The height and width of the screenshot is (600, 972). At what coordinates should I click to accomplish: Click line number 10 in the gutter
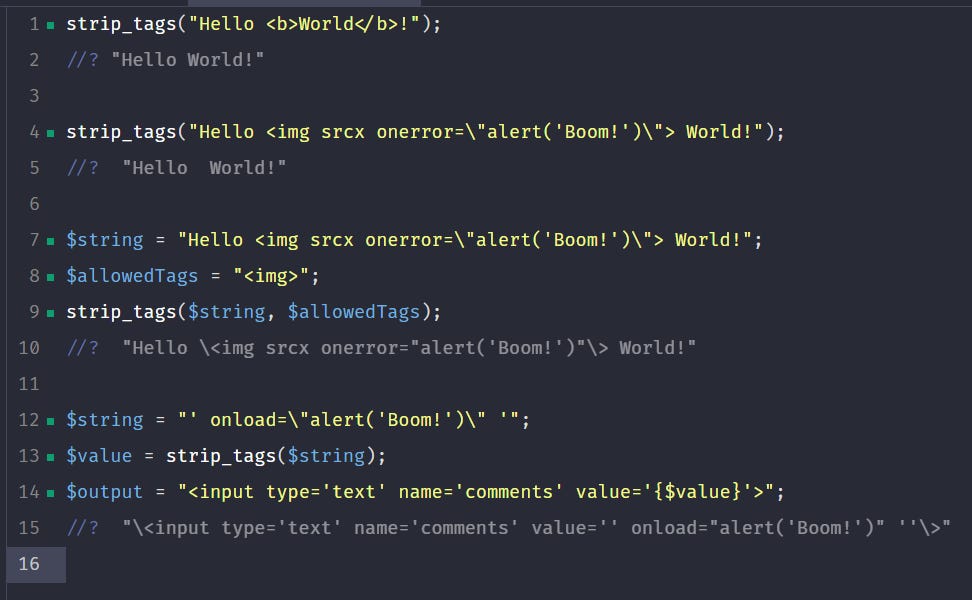[29, 348]
